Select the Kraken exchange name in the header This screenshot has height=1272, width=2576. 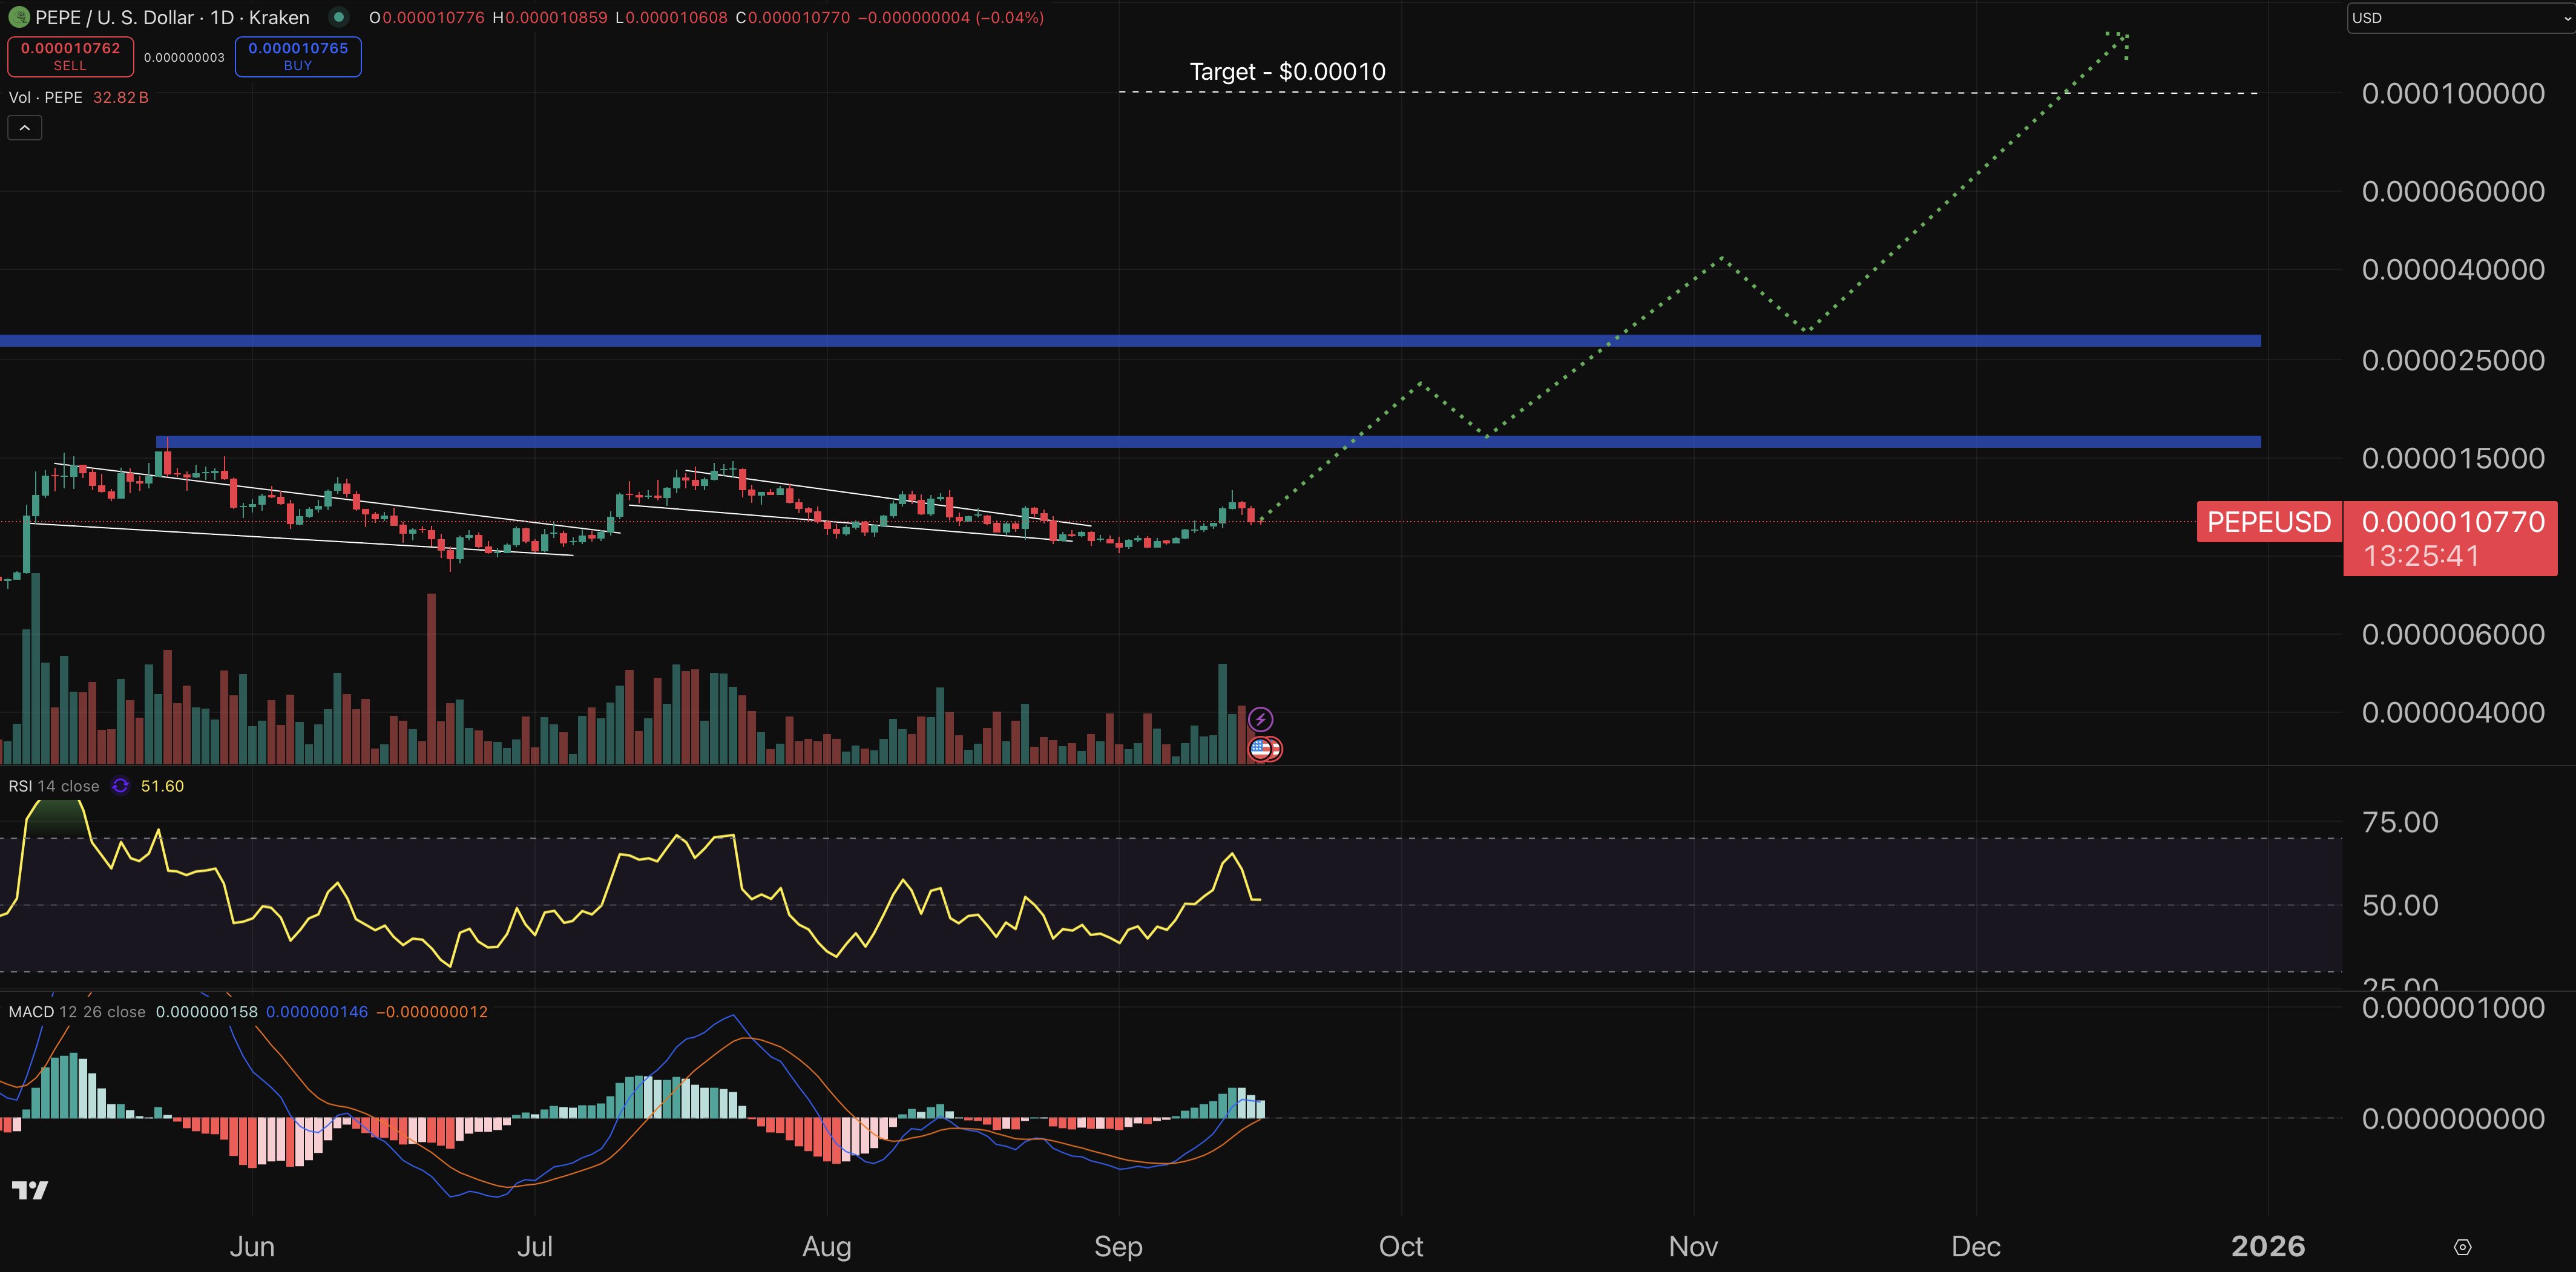click(x=276, y=17)
